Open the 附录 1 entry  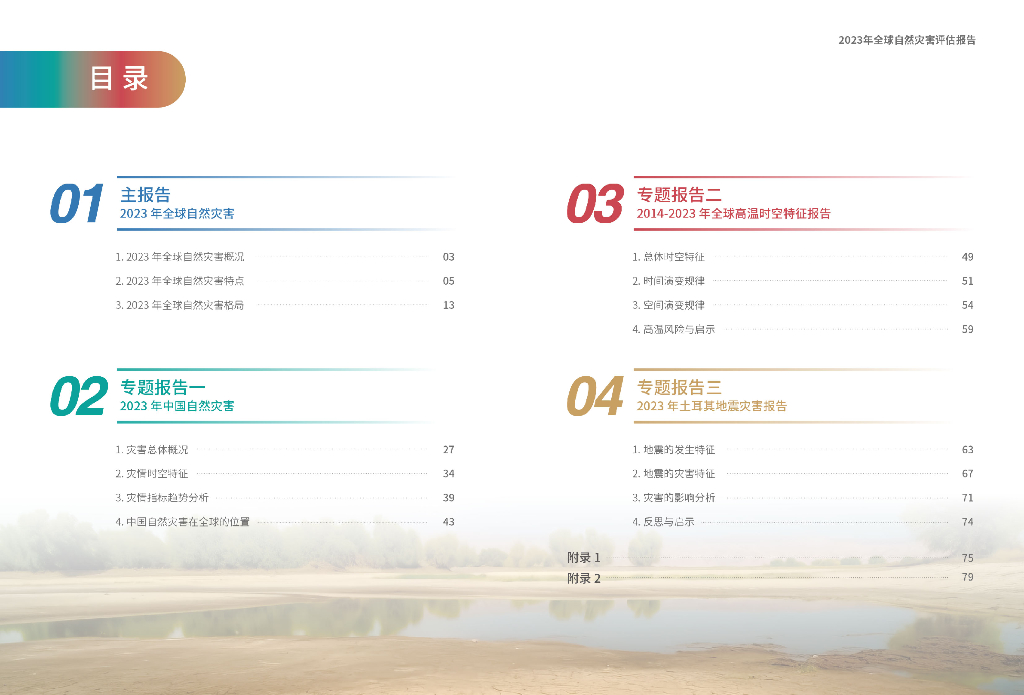pos(584,558)
